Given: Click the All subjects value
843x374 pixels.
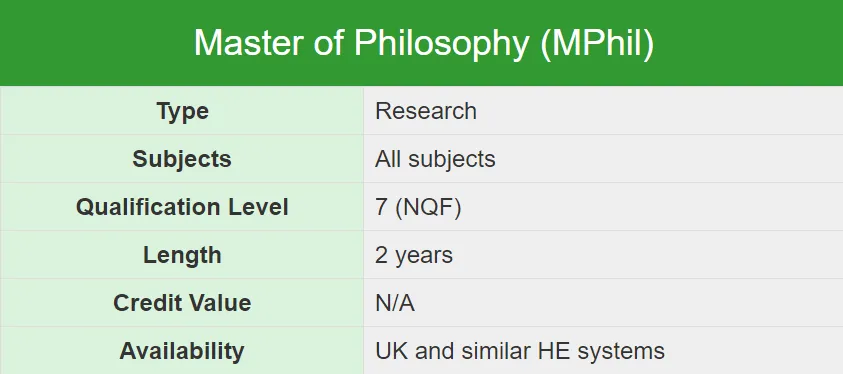Looking at the screenshot, I should (x=435, y=159).
